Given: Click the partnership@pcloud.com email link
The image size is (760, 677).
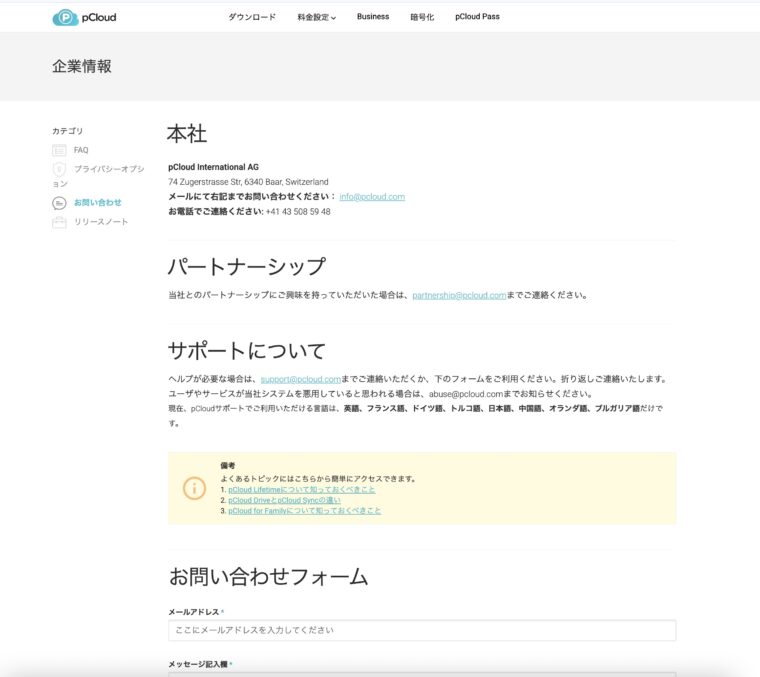Looking at the screenshot, I should pos(459,295).
